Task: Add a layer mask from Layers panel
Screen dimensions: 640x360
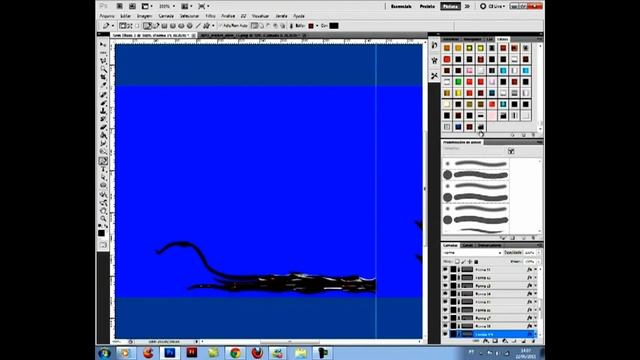Action: click(495, 341)
